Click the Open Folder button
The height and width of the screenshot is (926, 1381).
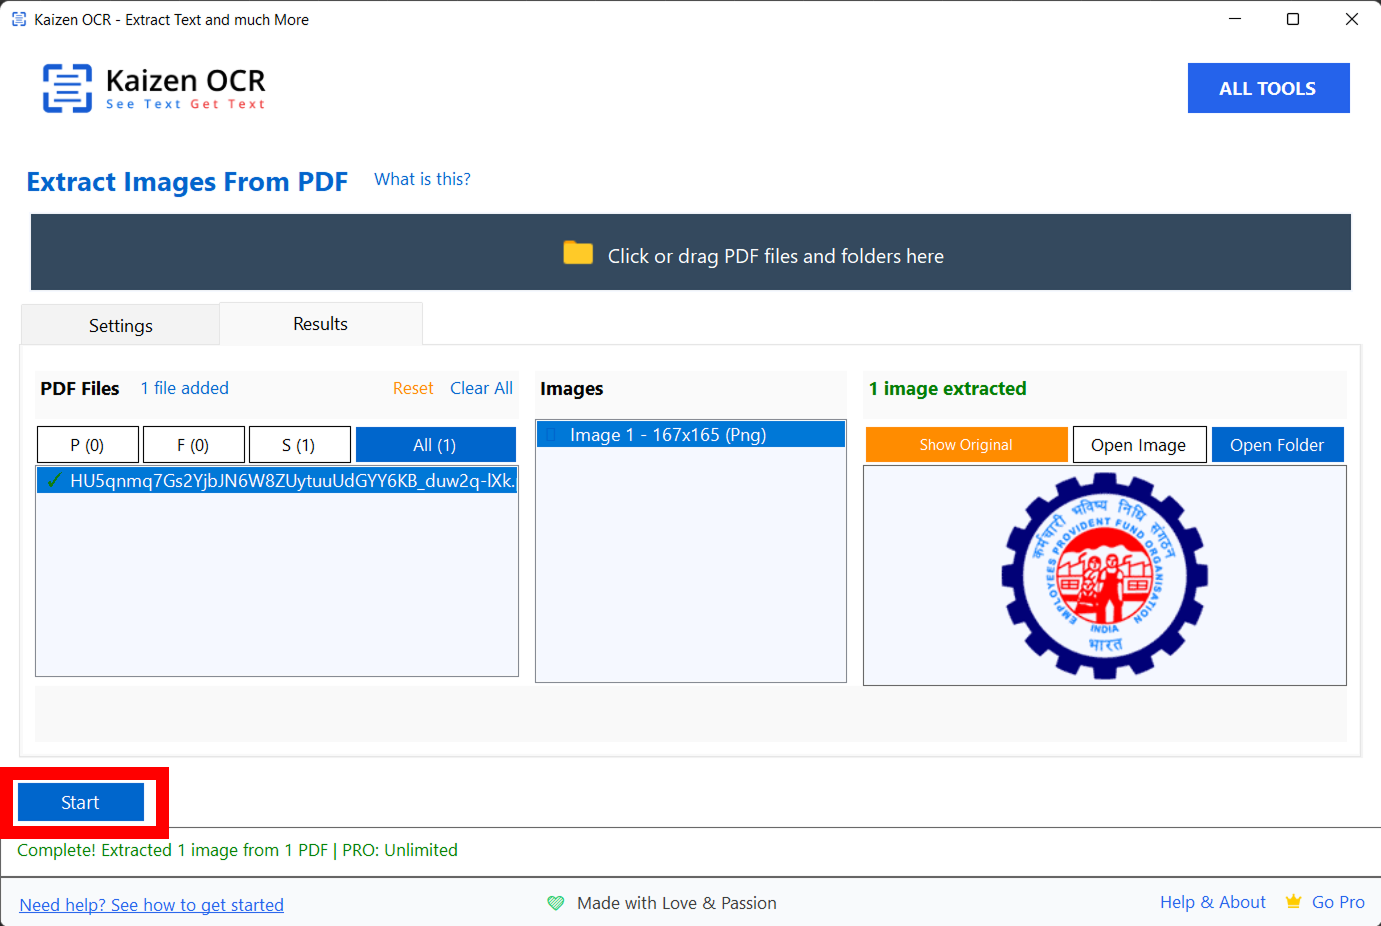click(x=1276, y=445)
